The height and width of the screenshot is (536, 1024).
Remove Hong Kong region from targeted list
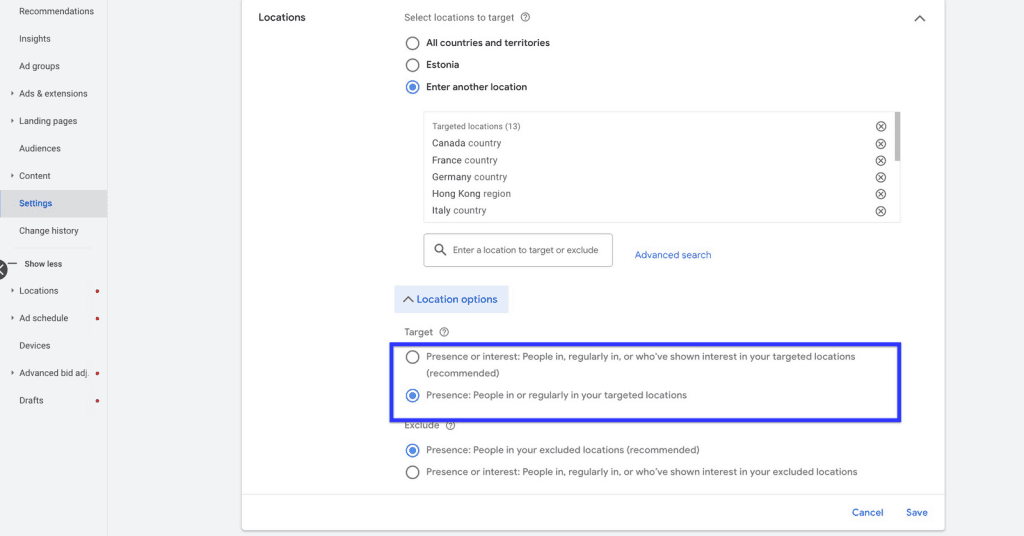880,194
